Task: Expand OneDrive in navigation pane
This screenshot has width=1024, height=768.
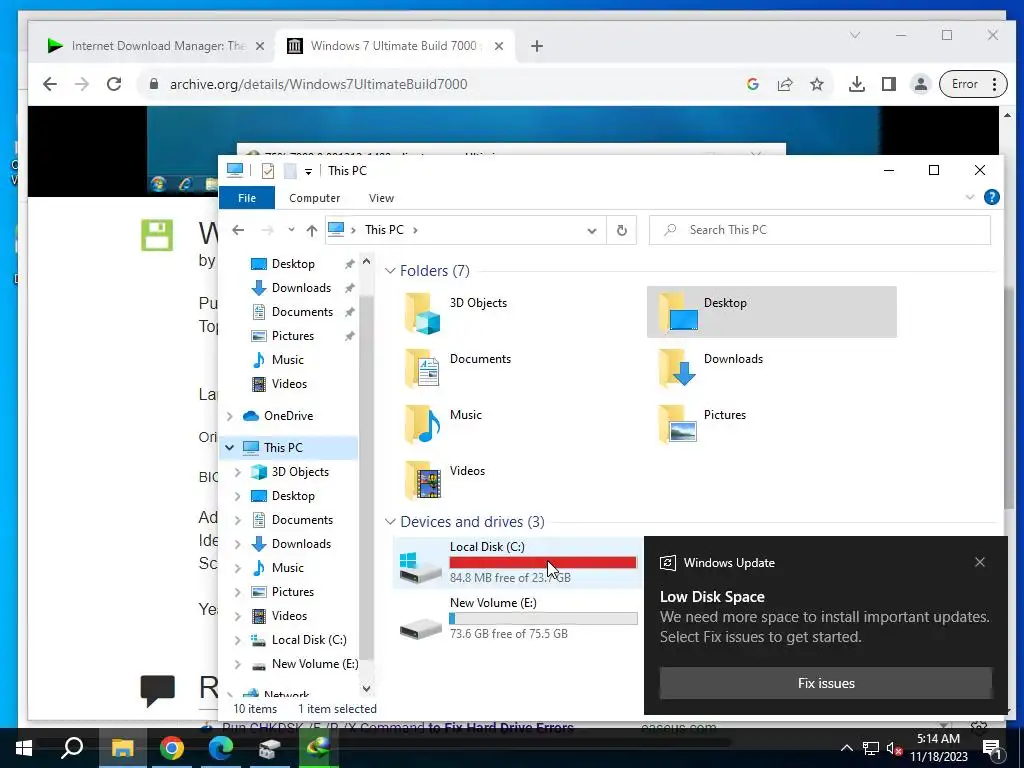Action: [x=229, y=416]
